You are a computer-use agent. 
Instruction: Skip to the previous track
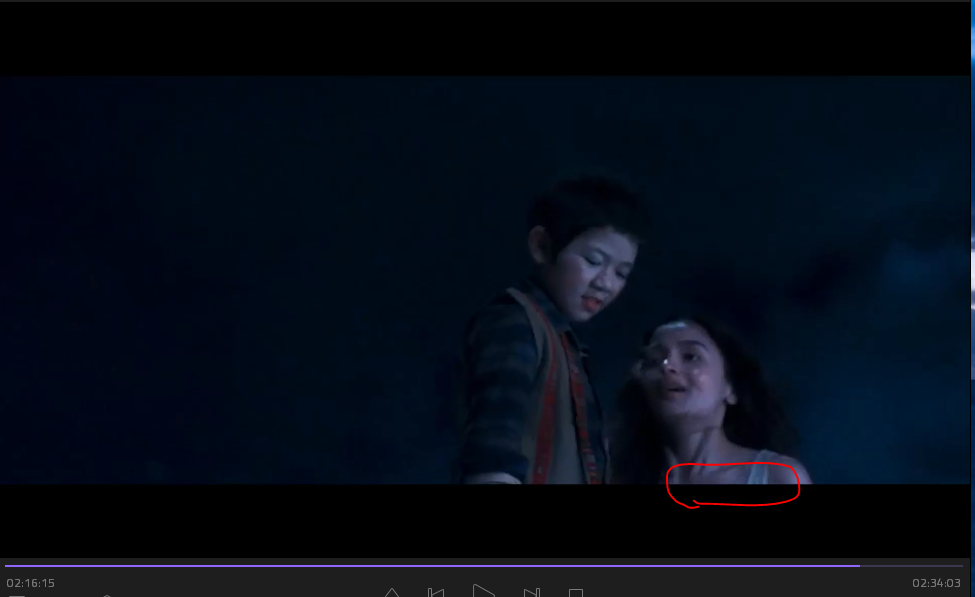pyautogui.click(x=435, y=592)
